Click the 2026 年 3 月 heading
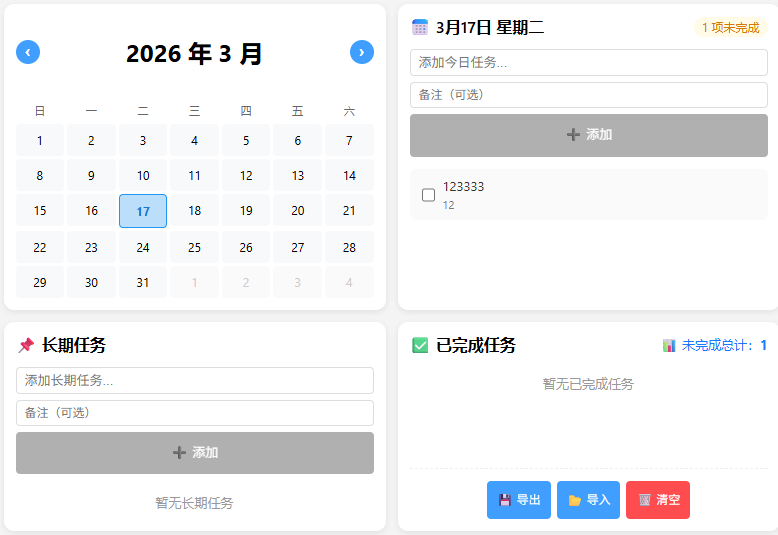The width and height of the screenshot is (778, 535). click(194, 54)
